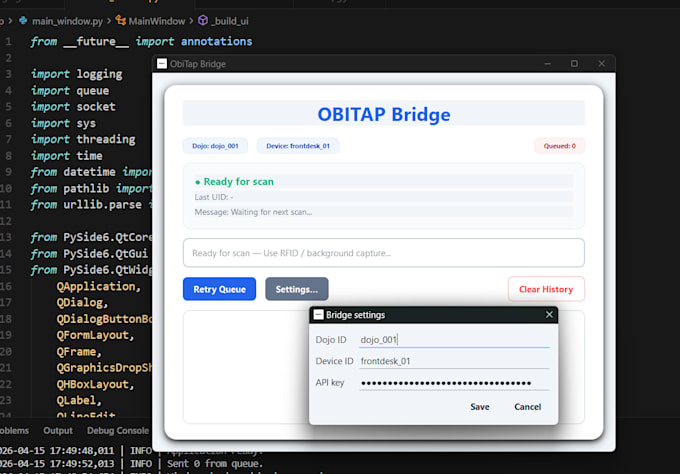Click the Dojo ID label in dialog
This screenshot has width=680, height=474.
(x=331, y=340)
